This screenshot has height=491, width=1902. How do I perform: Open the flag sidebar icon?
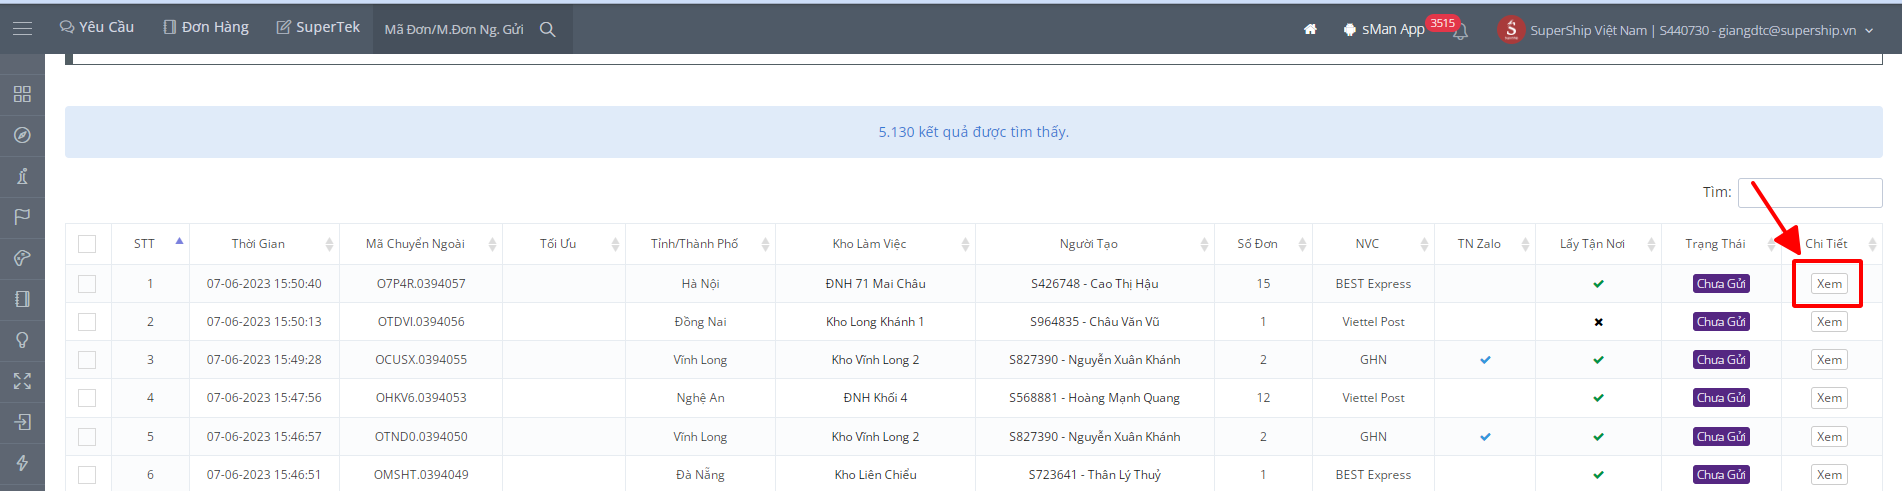22,217
